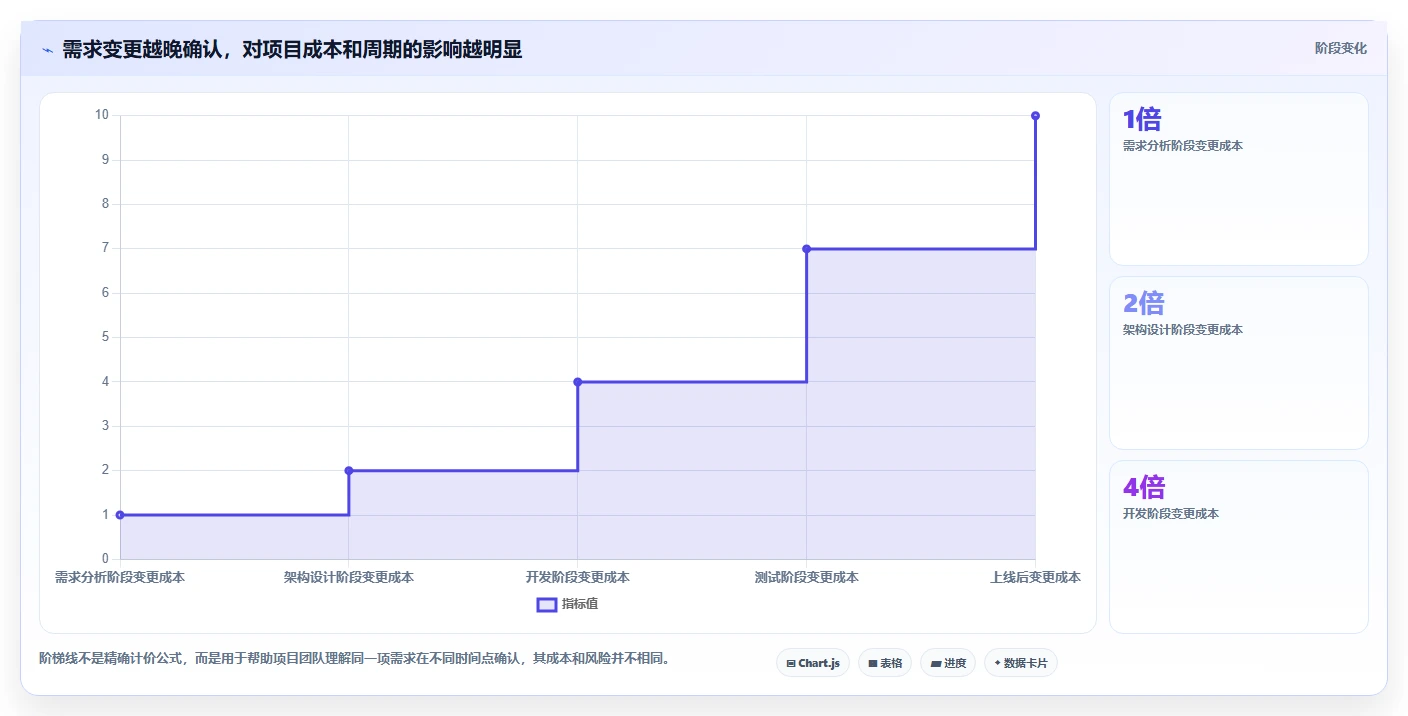Click the 需求分析阶段变更成本 card caption under 1倍
Viewport: 1408px width, 716px height.
point(1183,146)
